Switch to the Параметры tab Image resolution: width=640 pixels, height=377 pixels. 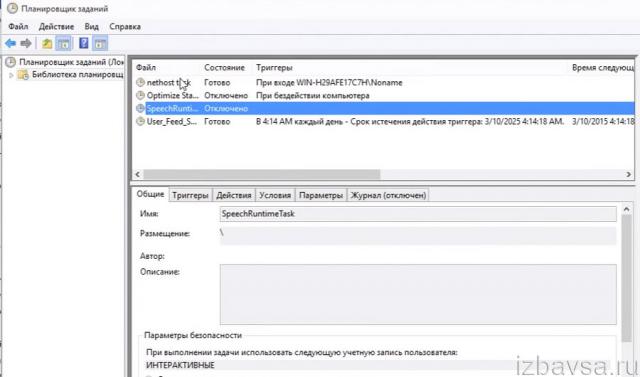321,195
